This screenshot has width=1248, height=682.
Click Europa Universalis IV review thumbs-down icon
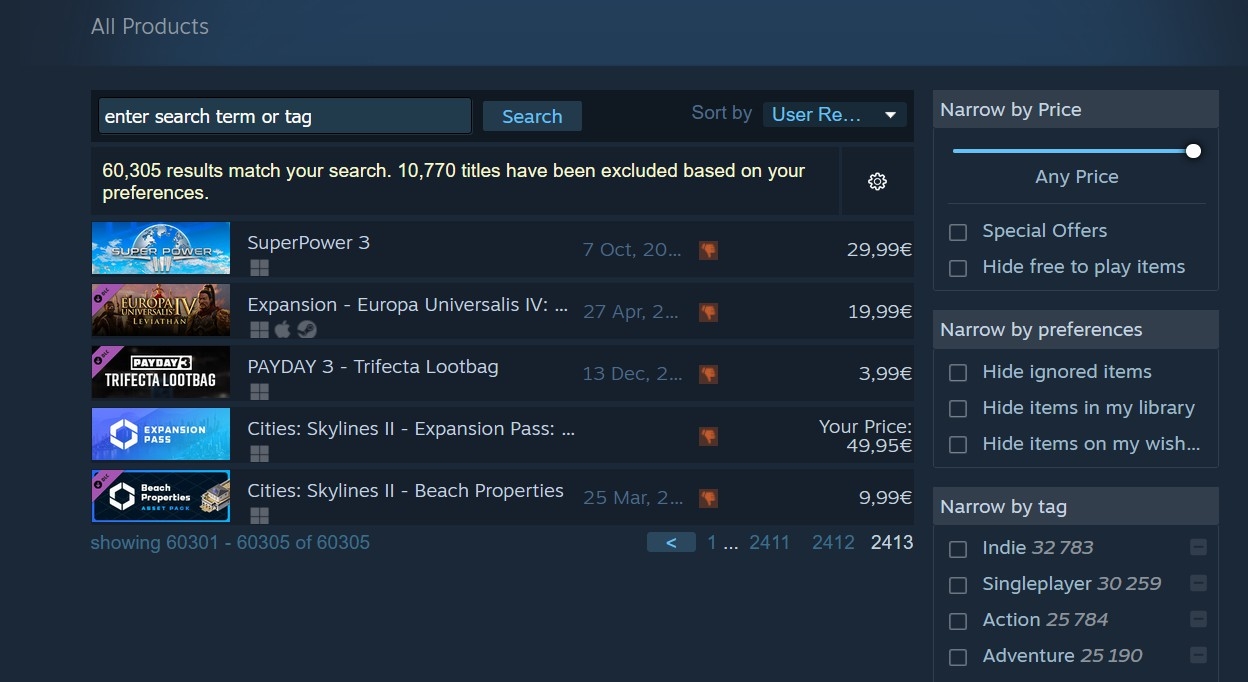point(708,312)
